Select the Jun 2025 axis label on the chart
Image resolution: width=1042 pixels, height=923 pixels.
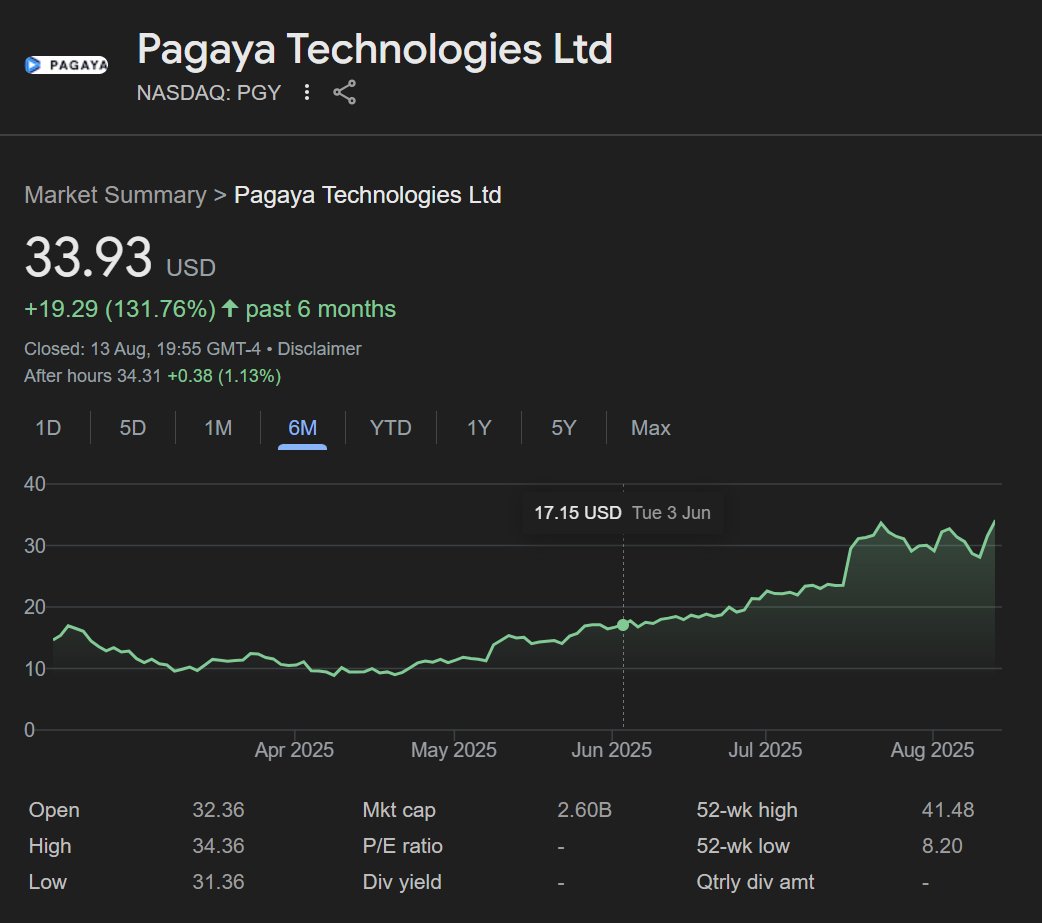coord(613,750)
